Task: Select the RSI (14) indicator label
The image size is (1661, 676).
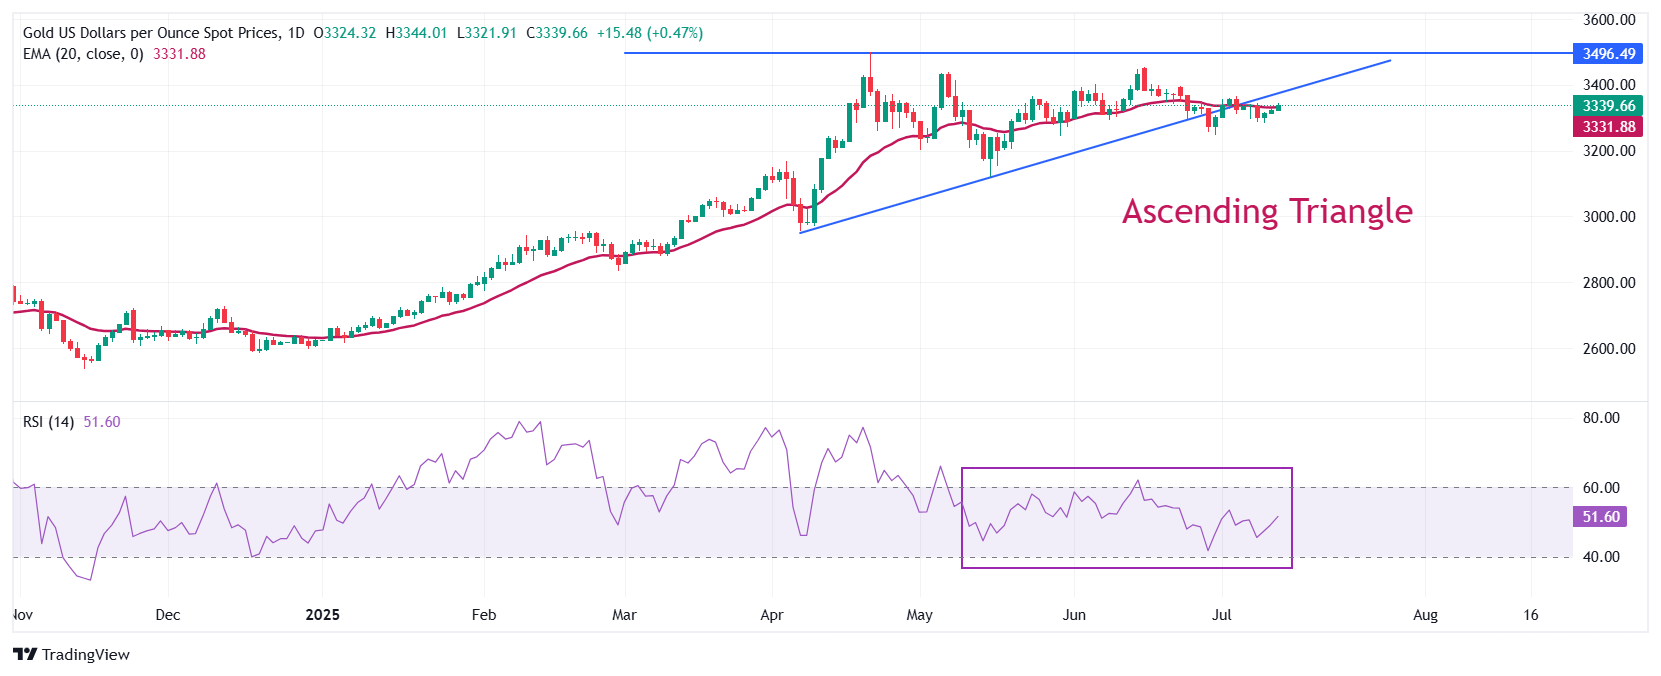Action: 48,422
